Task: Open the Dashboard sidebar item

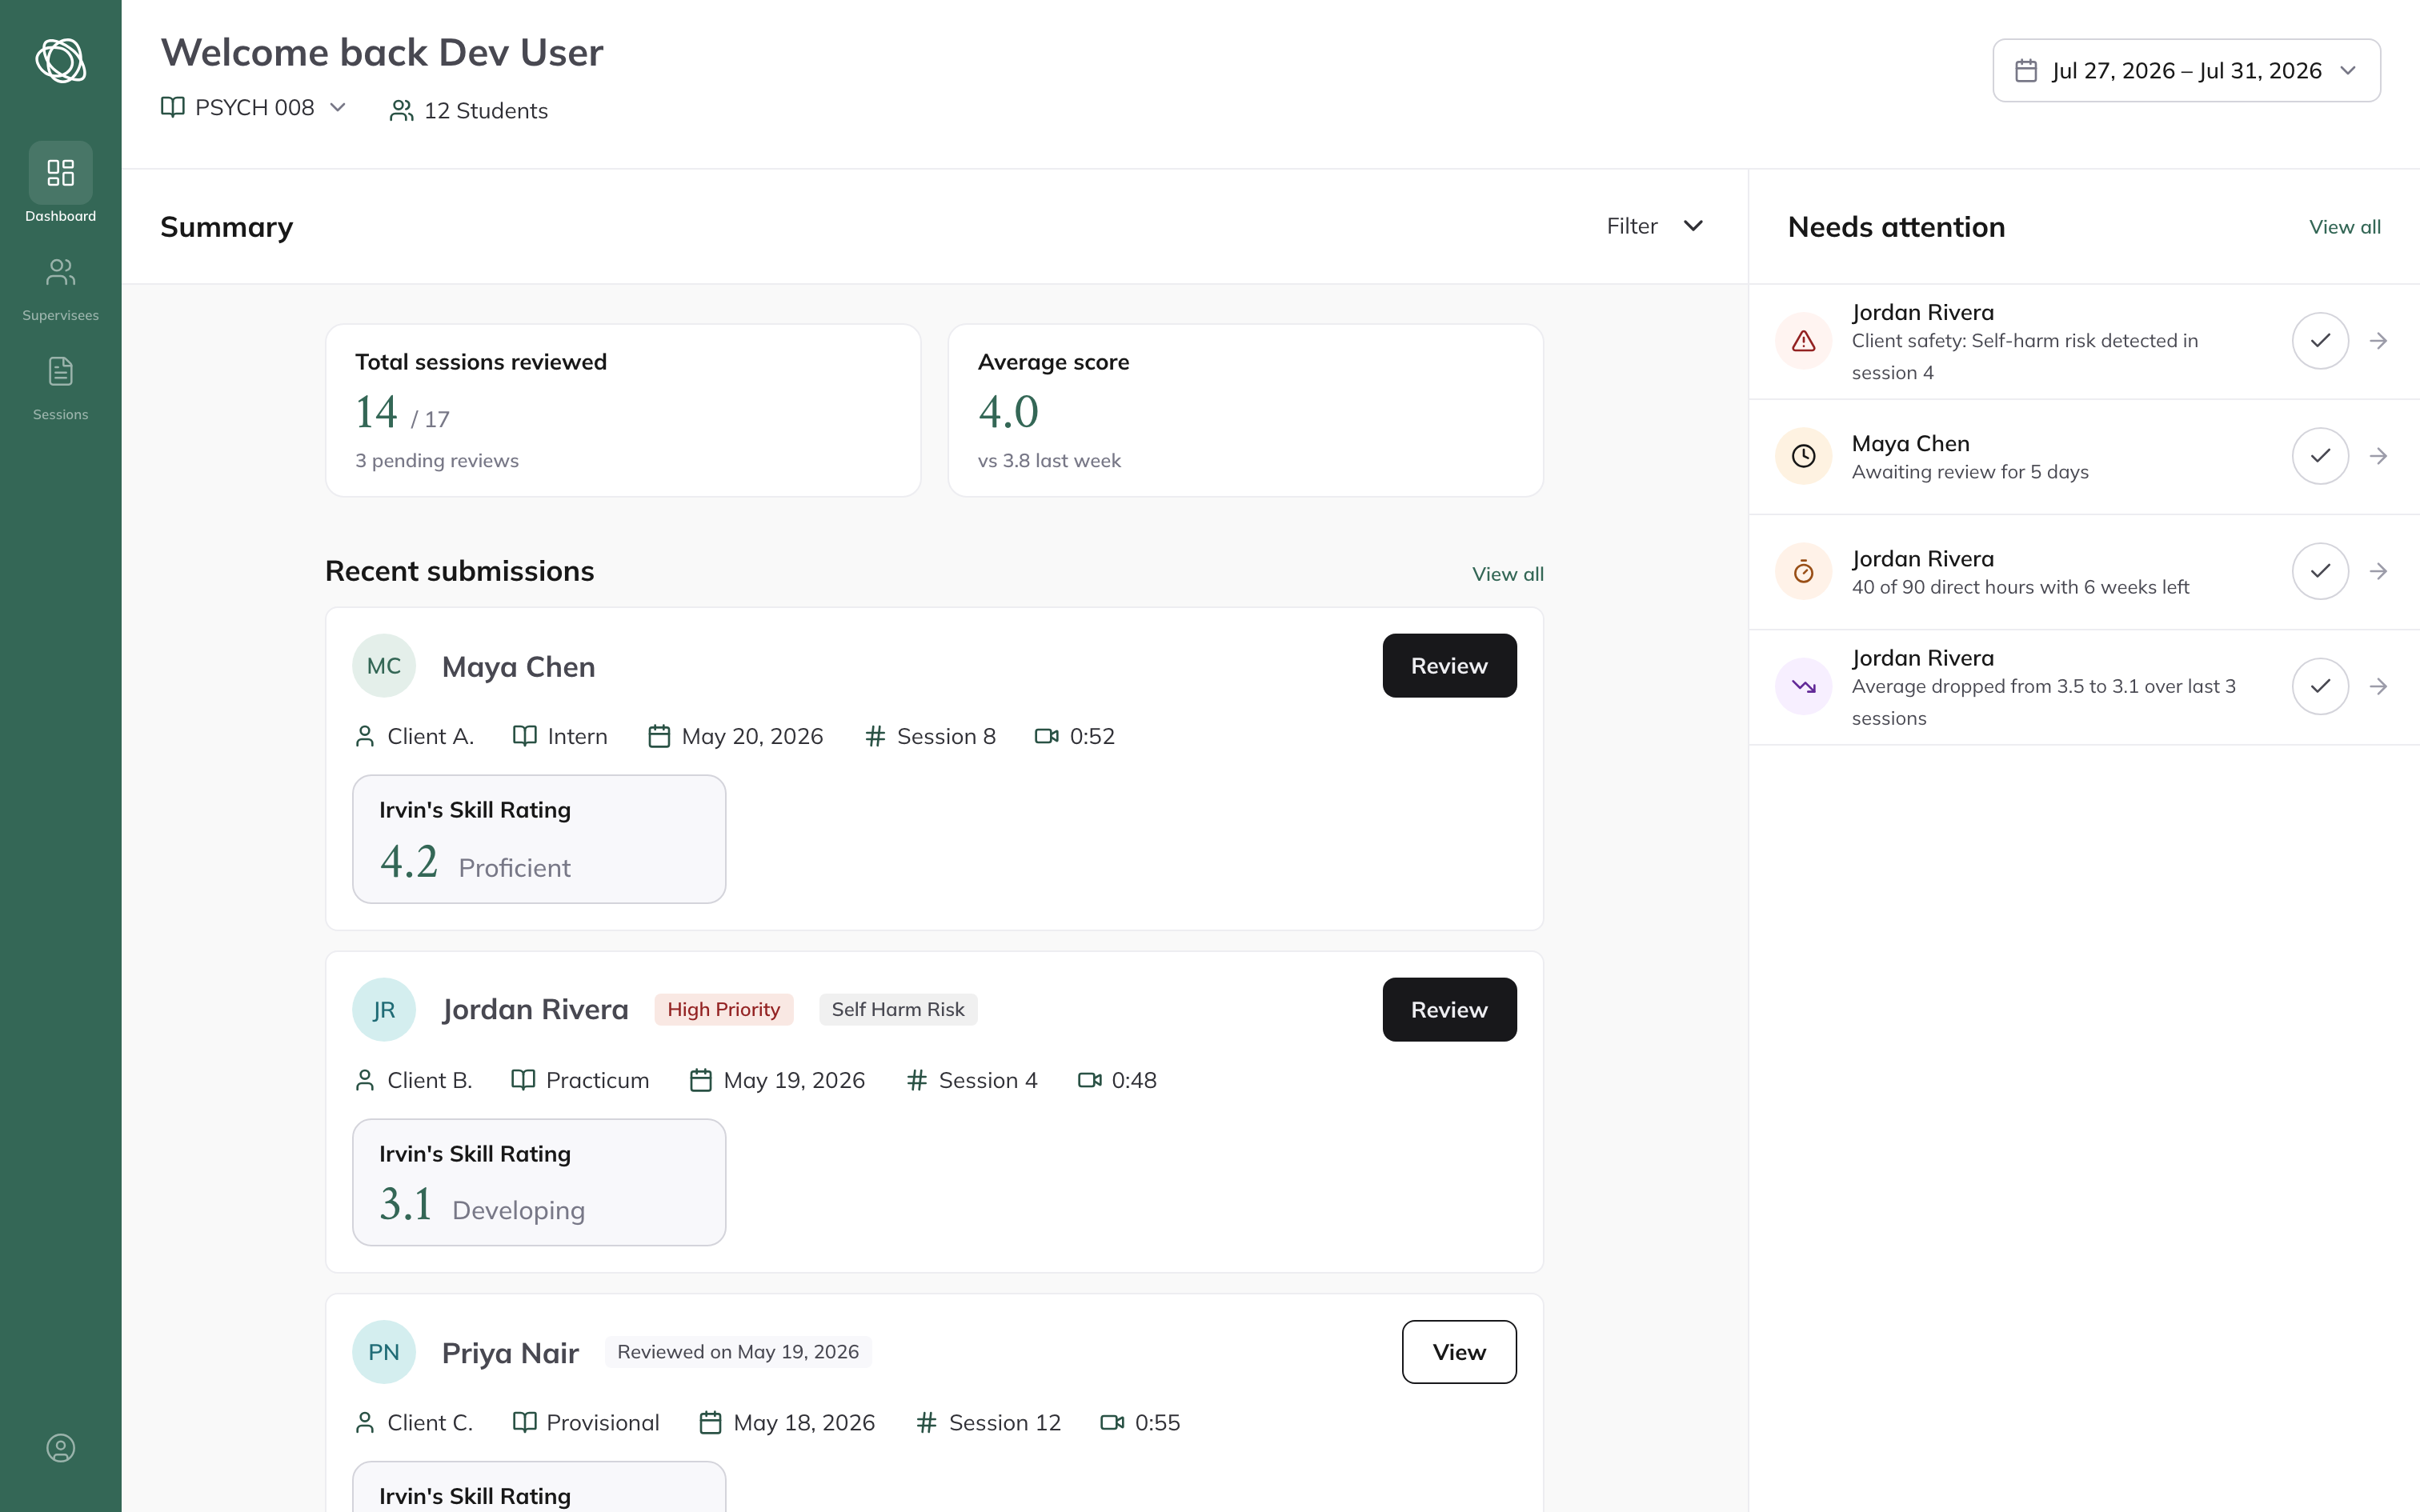Action: click(60, 183)
